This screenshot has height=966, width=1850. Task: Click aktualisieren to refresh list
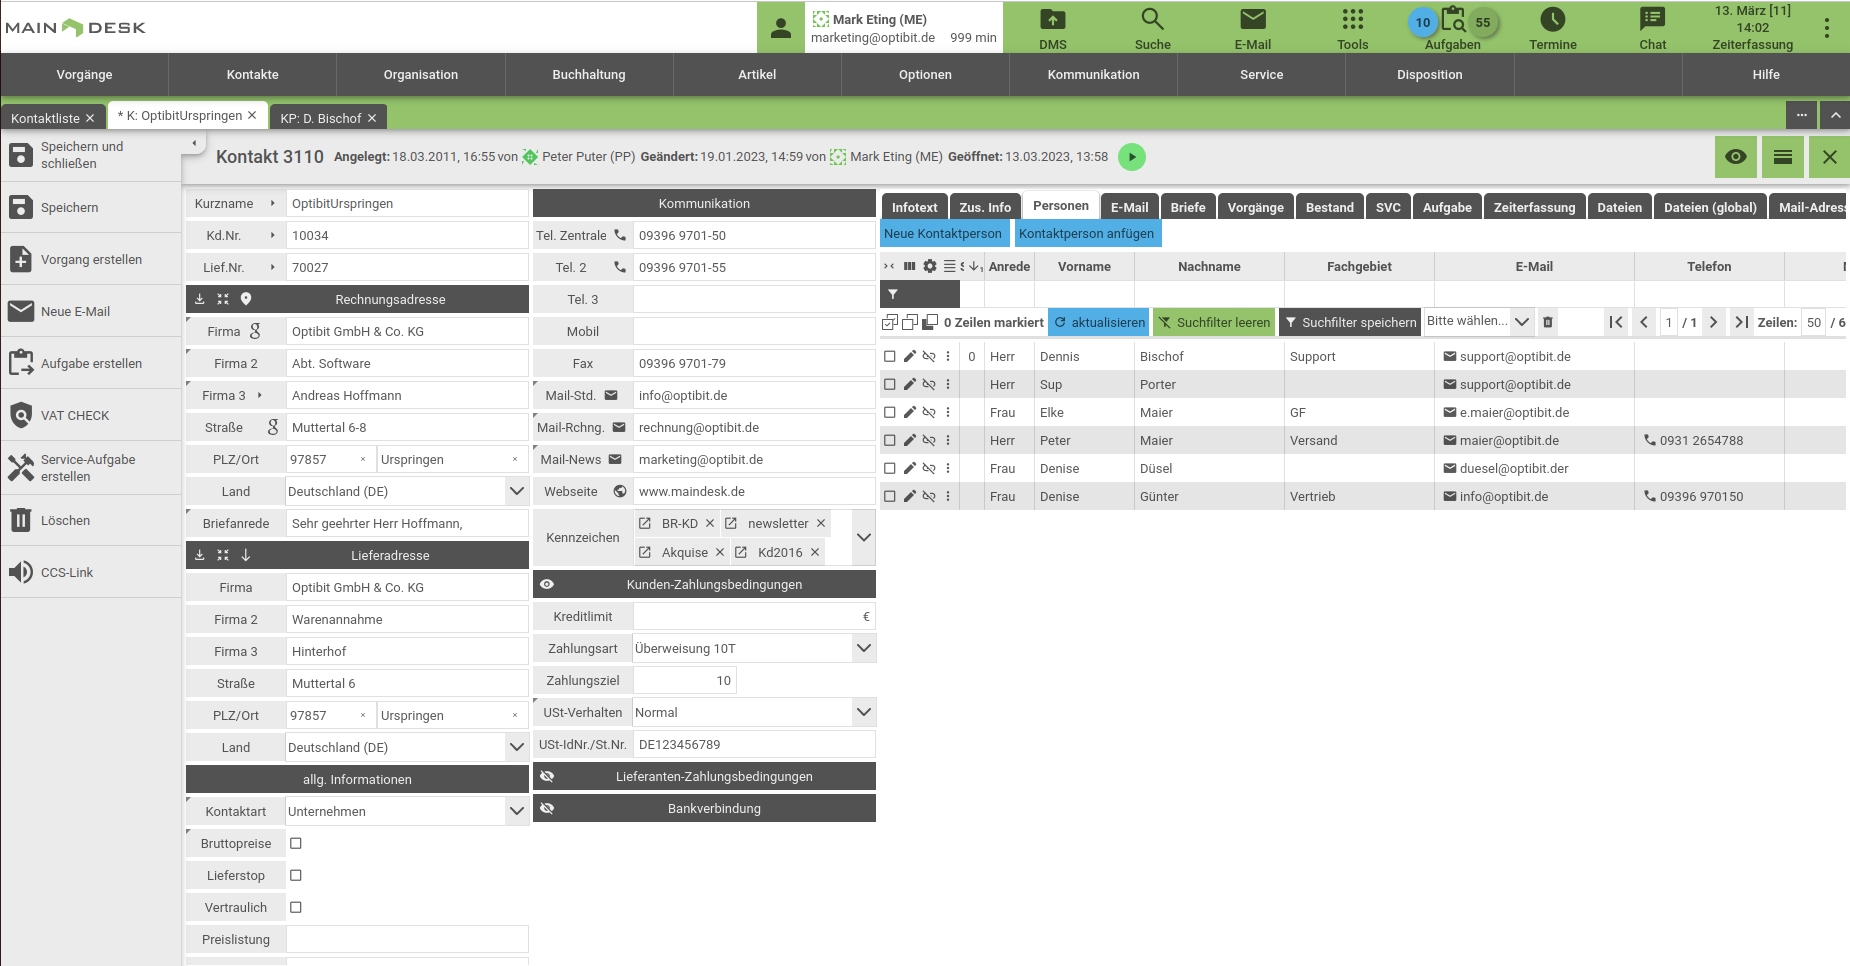1100,322
